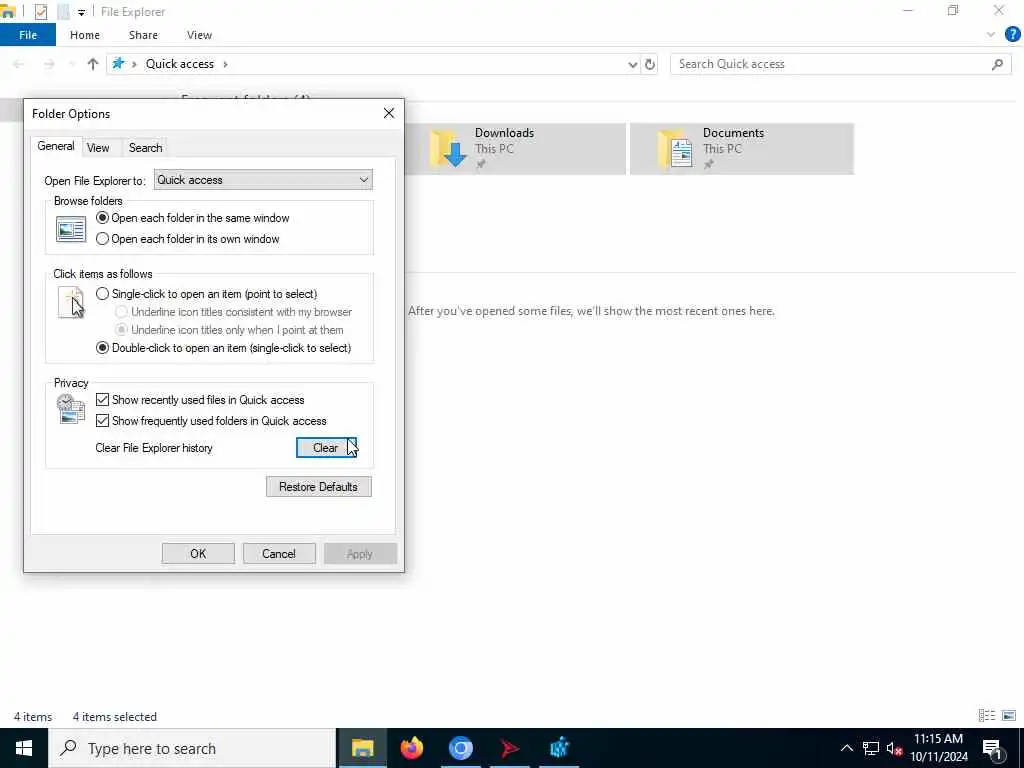Select Open each folder in its own window
Screen dimensions: 1024x768
pos(188,239)
